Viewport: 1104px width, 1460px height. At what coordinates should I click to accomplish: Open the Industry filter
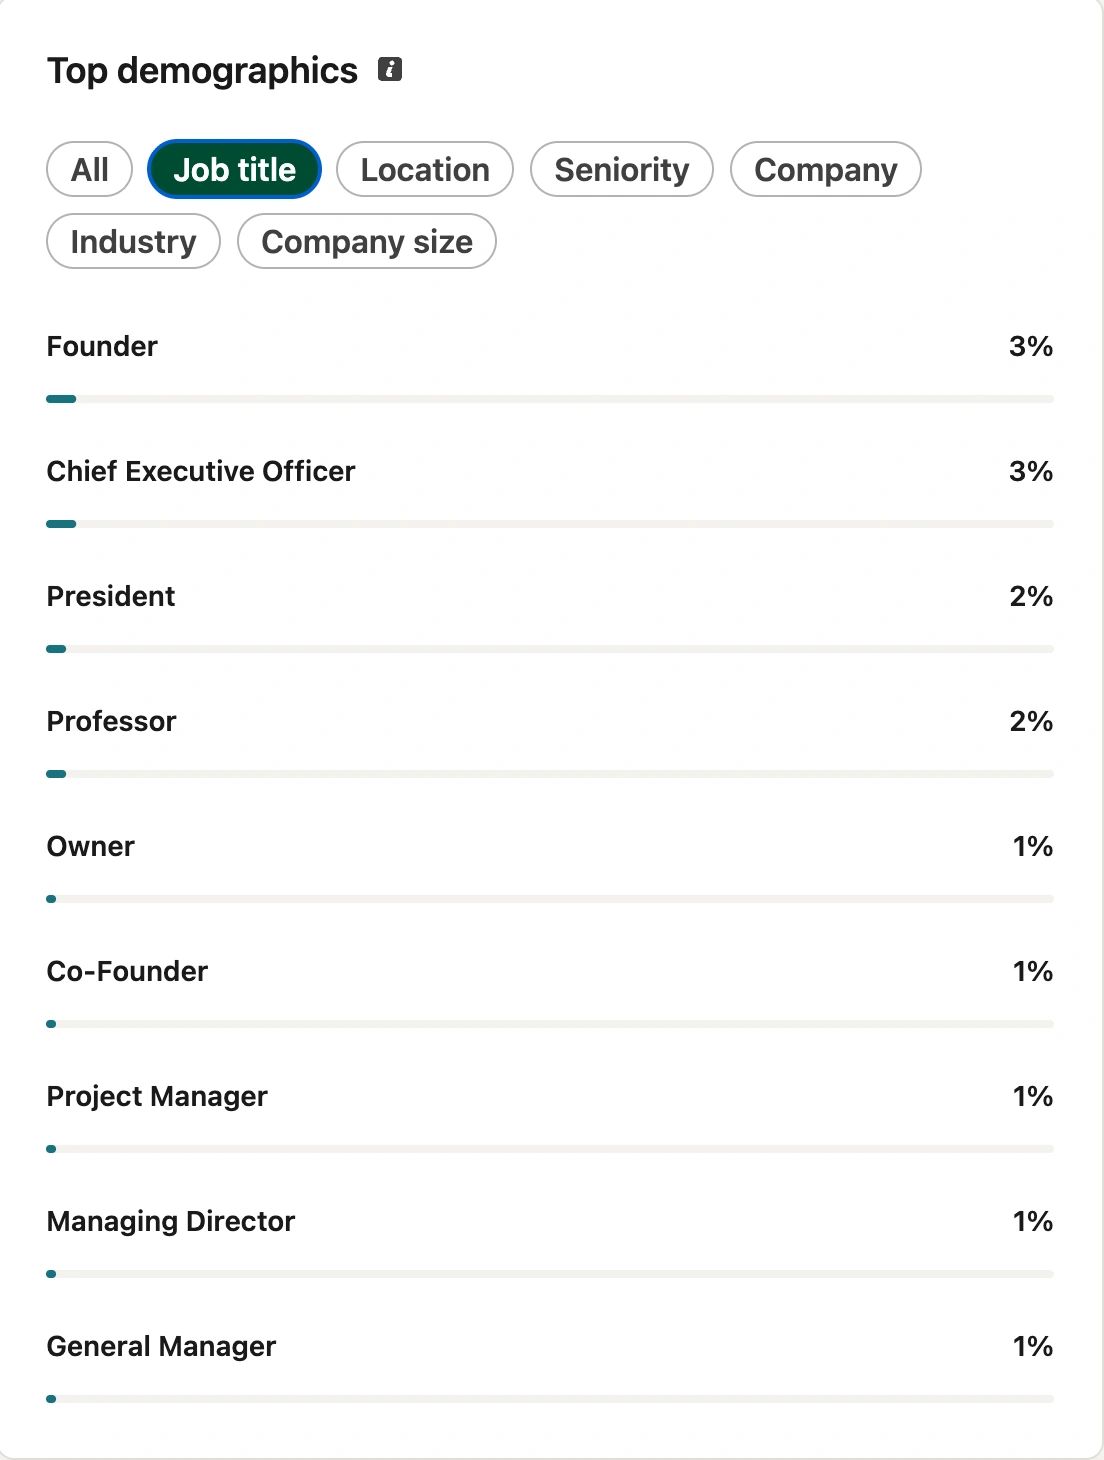(x=134, y=241)
